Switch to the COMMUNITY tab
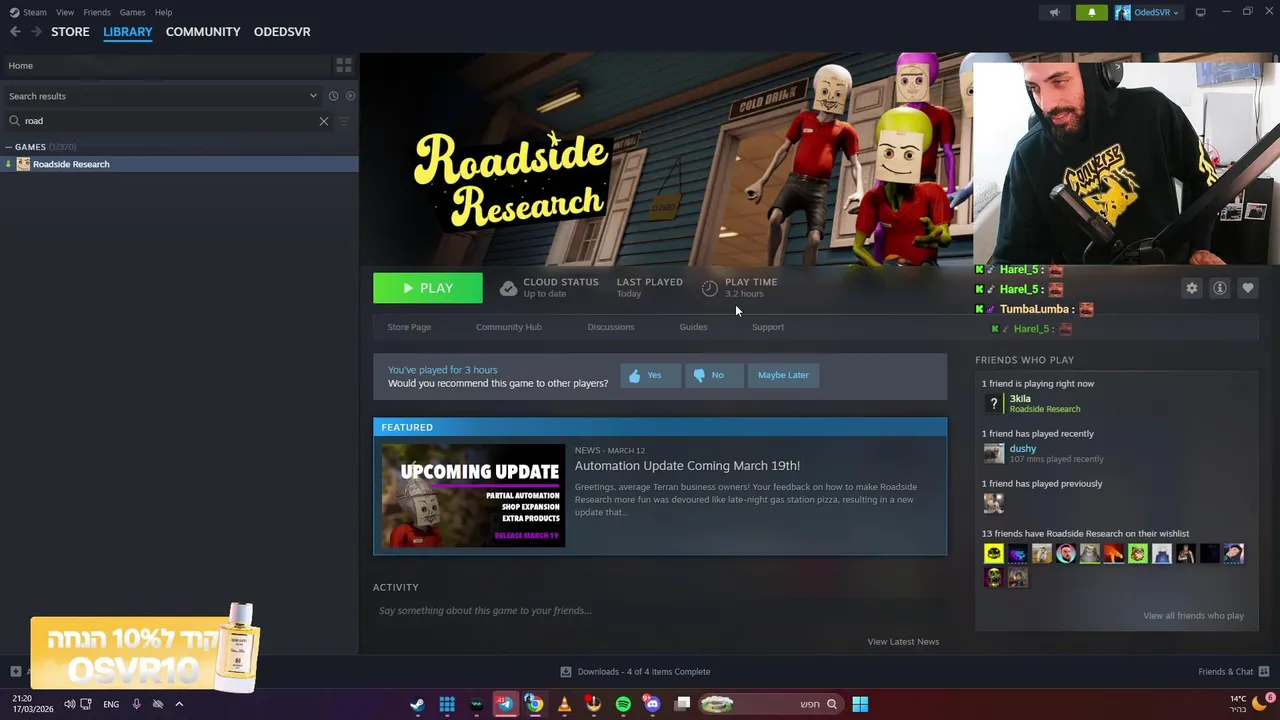The width and height of the screenshot is (1280, 720). click(203, 32)
